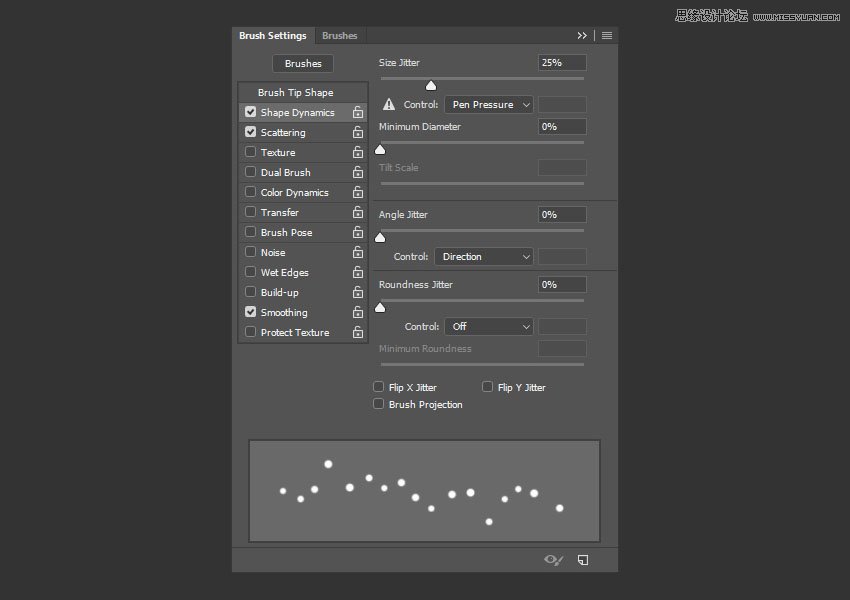The image size is (850, 600).
Task: Click the lock icon for Wet Edges
Action: click(x=357, y=273)
